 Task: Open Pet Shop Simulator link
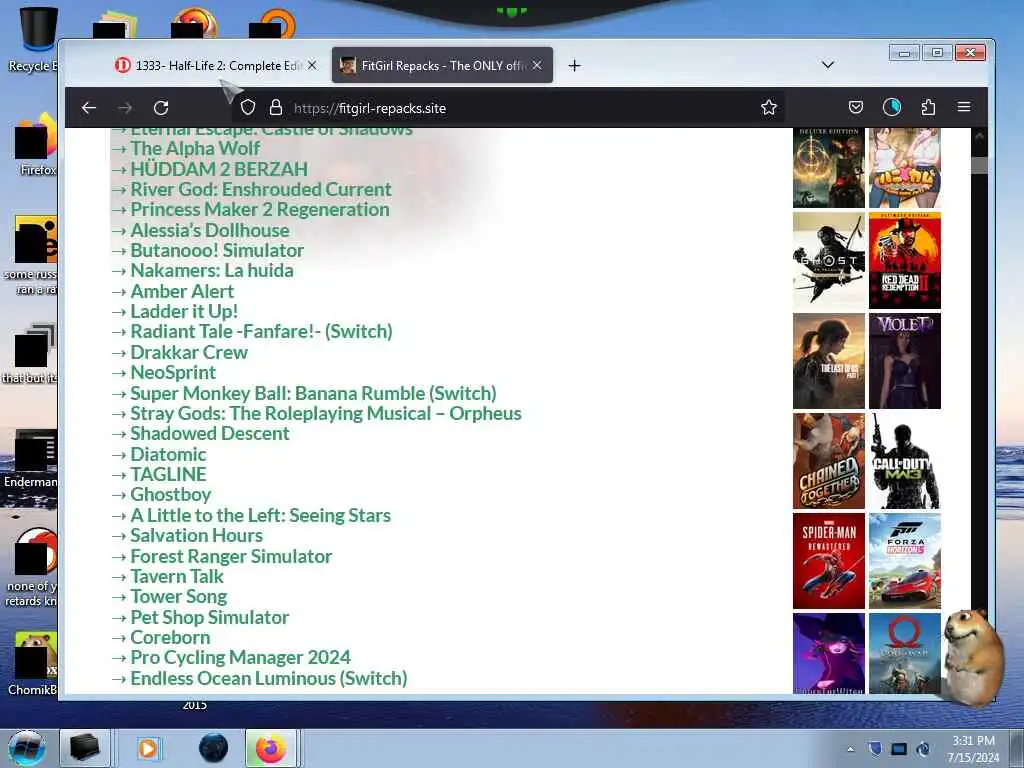click(209, 617)
